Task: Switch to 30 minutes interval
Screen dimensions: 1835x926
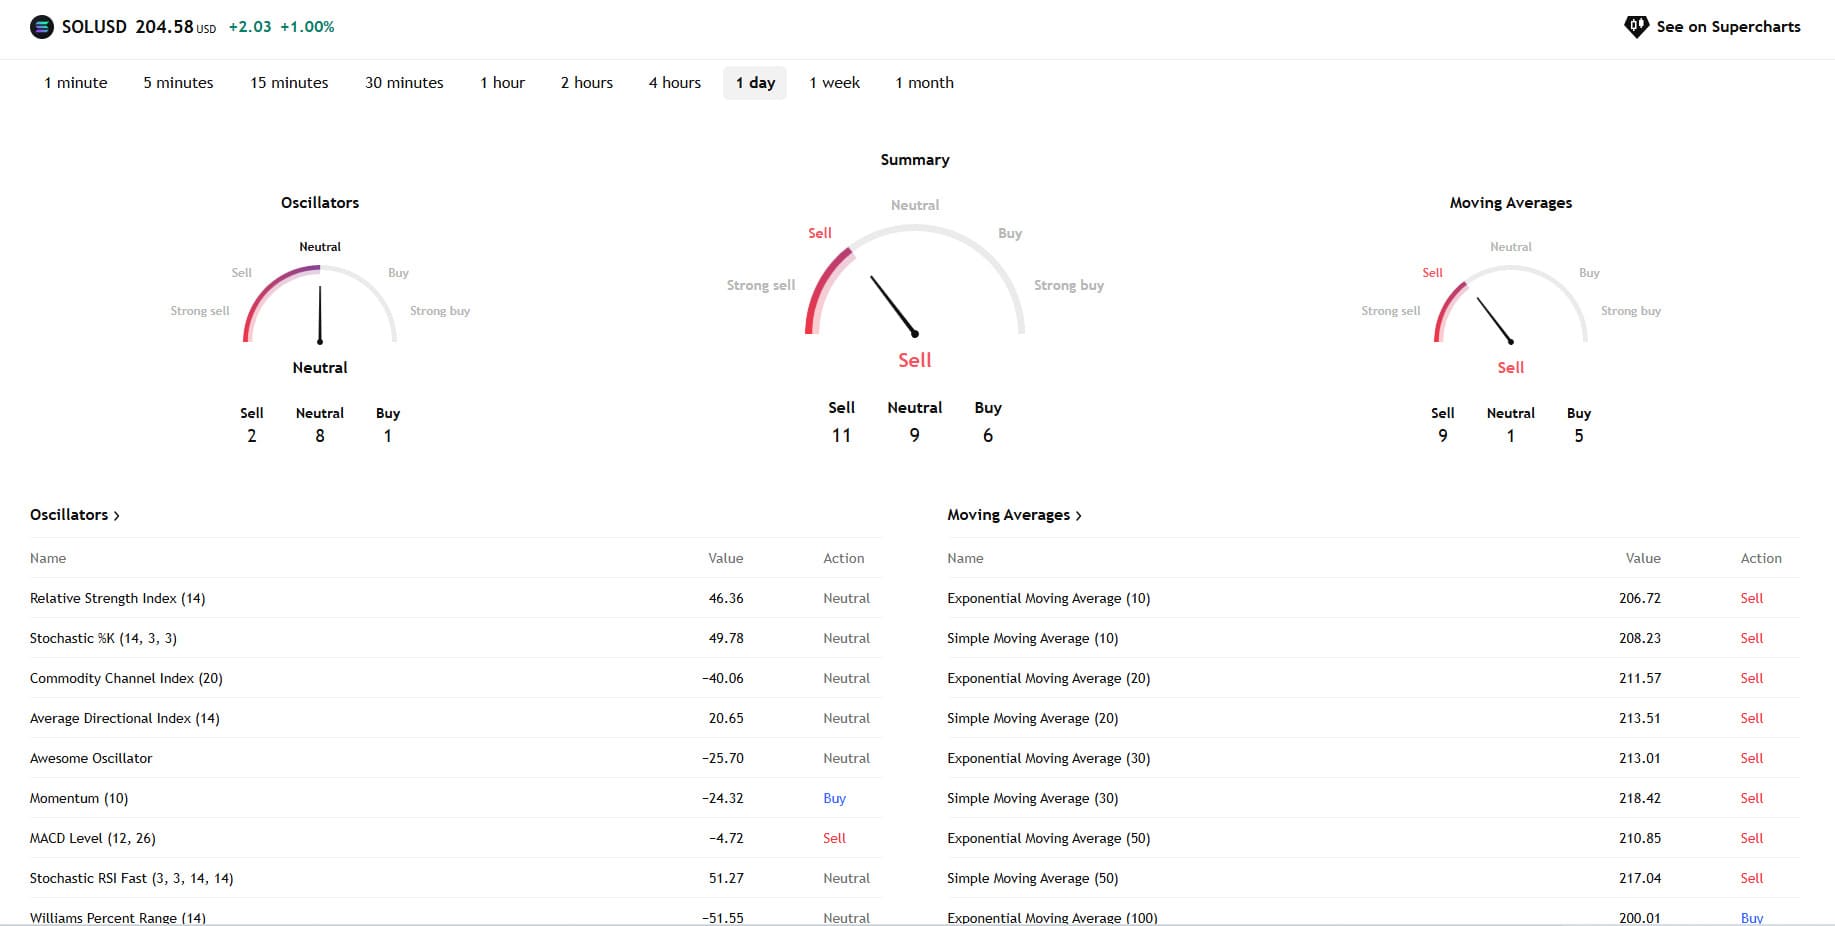Action: tap(404, 83)
